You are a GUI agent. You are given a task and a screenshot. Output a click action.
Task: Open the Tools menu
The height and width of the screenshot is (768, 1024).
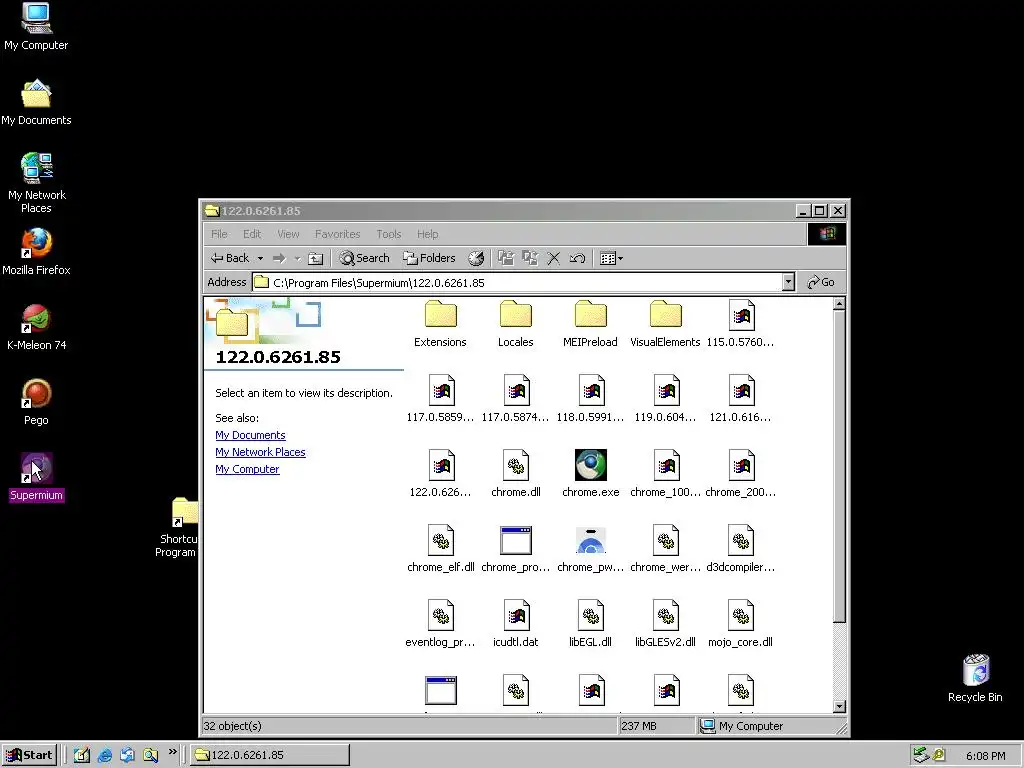point(389,234)
